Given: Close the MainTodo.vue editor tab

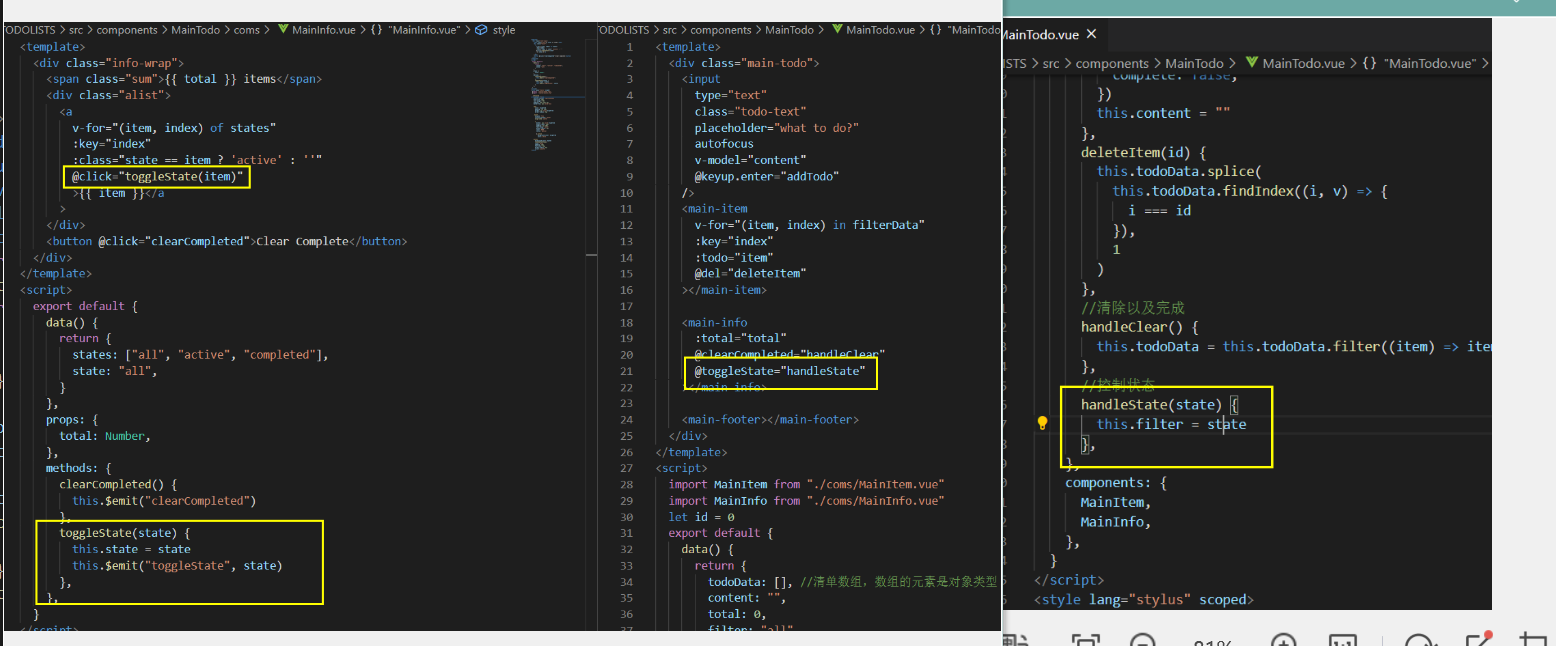Looking at the screenshot, I should [1091, 34].
